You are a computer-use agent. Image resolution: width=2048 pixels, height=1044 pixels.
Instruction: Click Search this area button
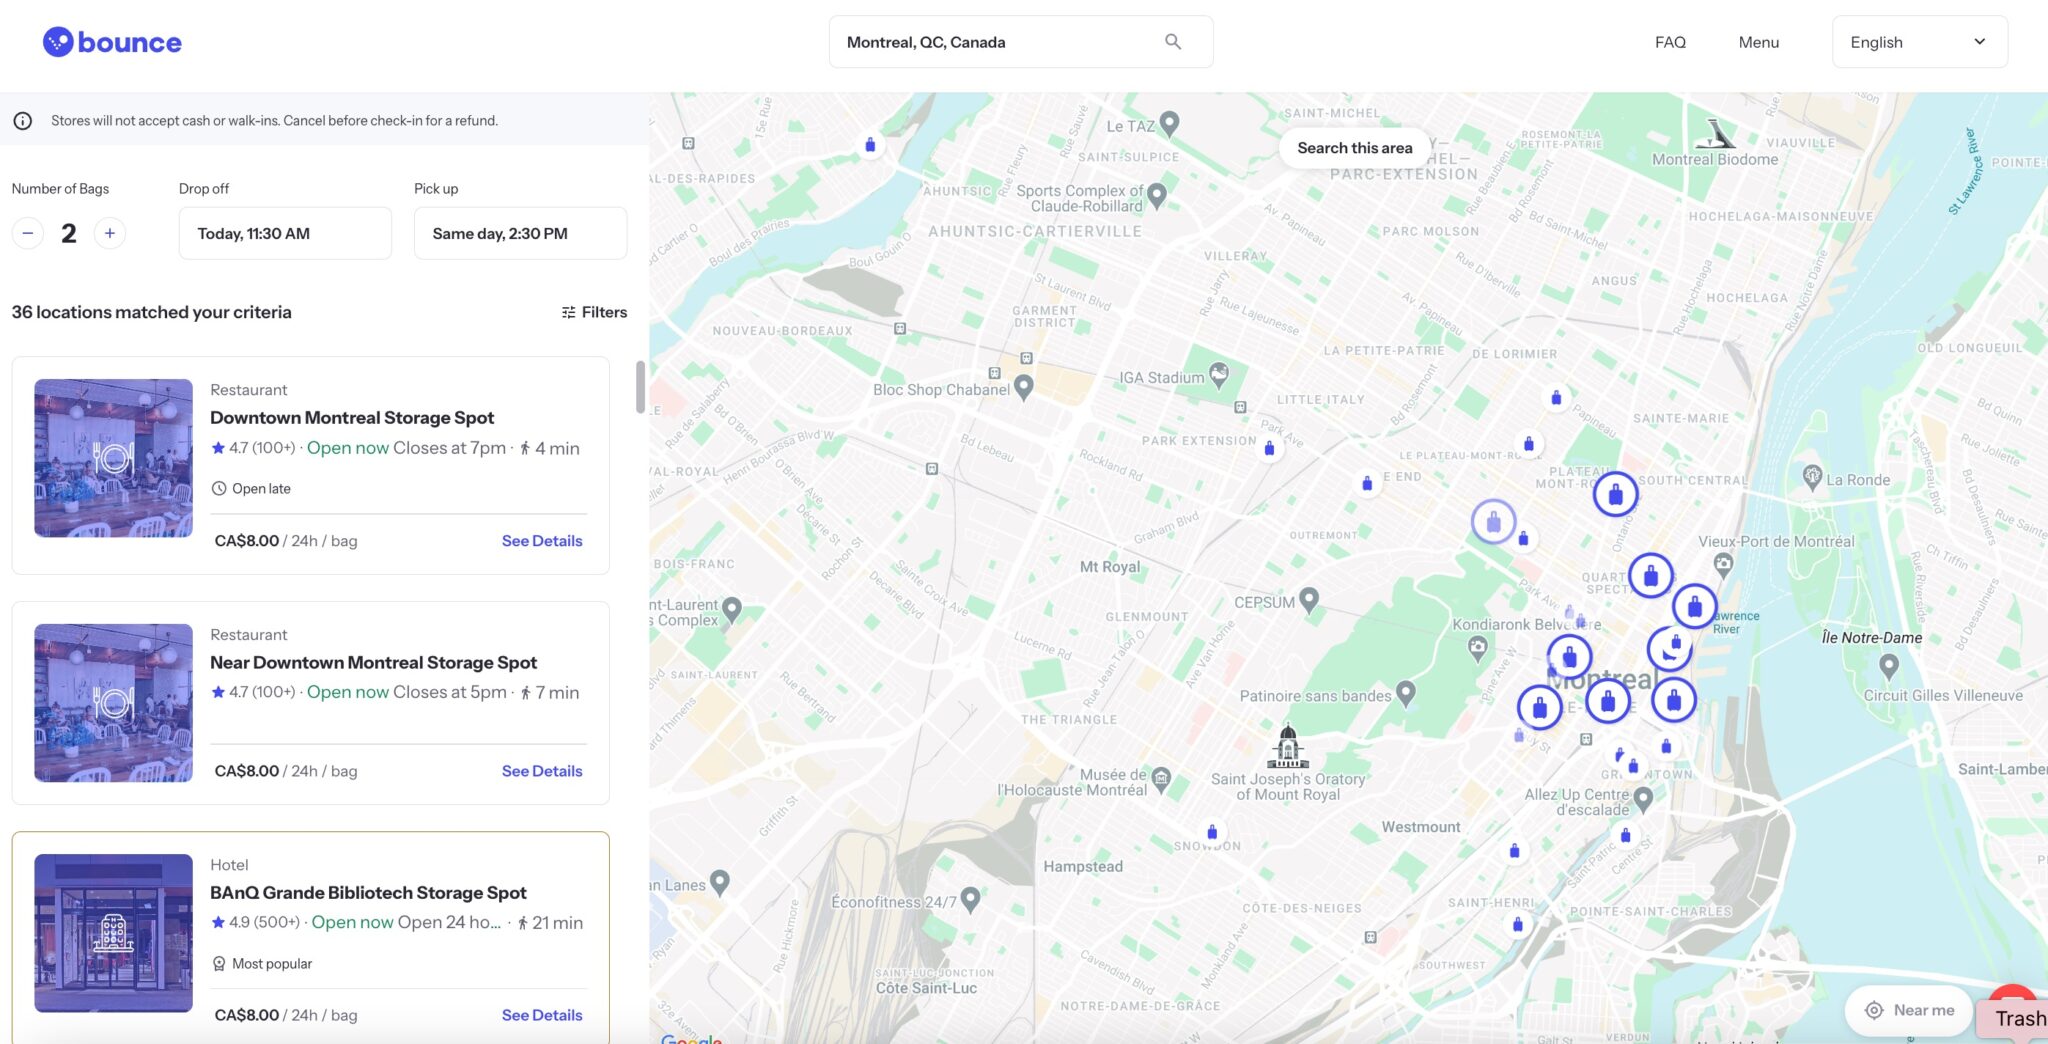1354,148
